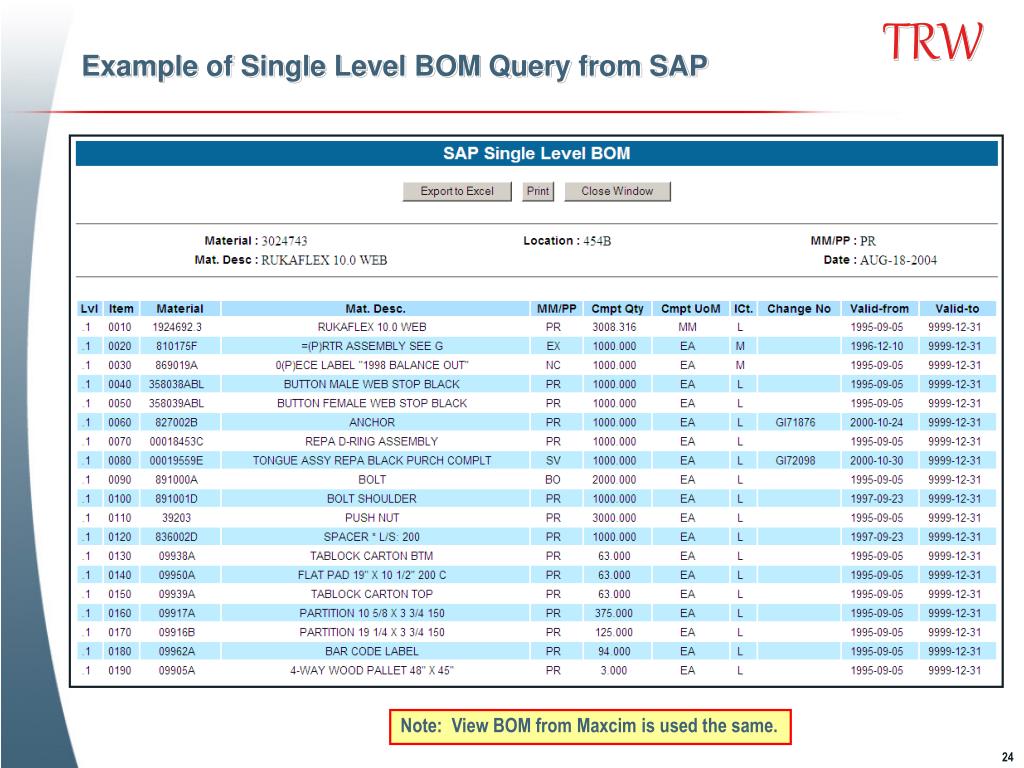Screen dimensions: 1024x768
Task: Click material number 09939A
Action: coord(176,594)
